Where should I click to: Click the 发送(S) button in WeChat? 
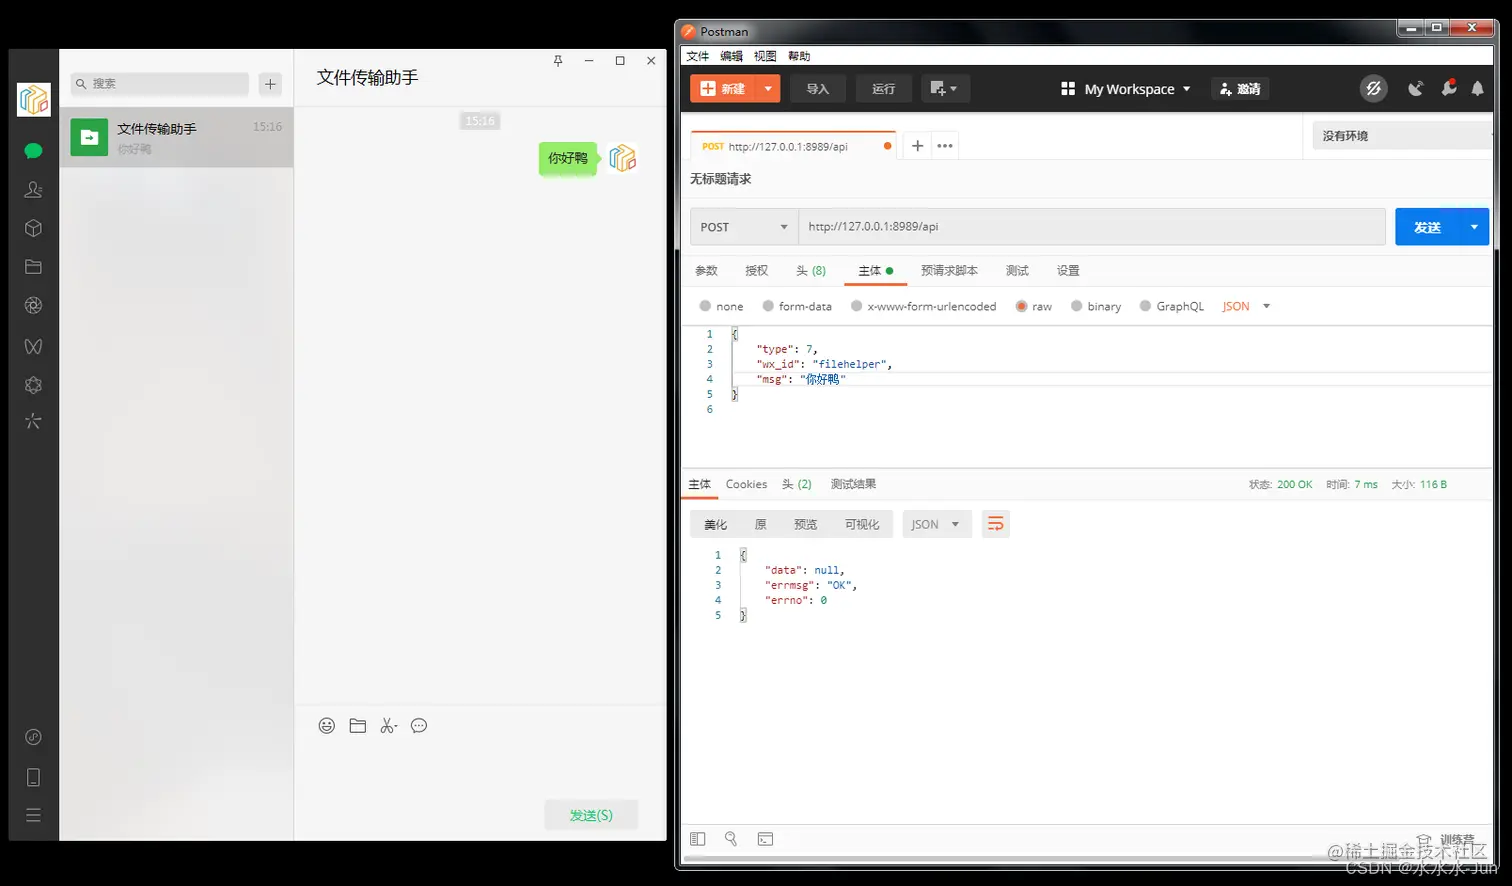point(591,815)
